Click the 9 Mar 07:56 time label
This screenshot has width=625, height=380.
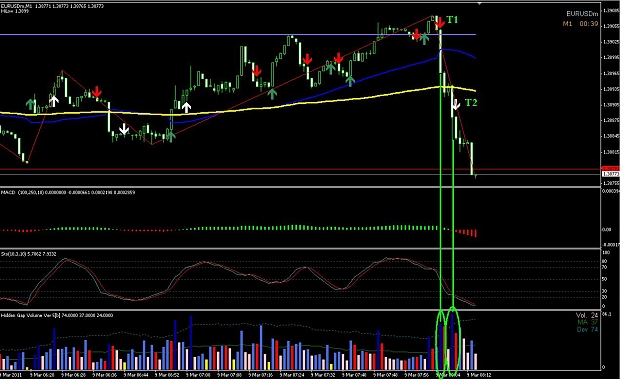tap(417, 375)
